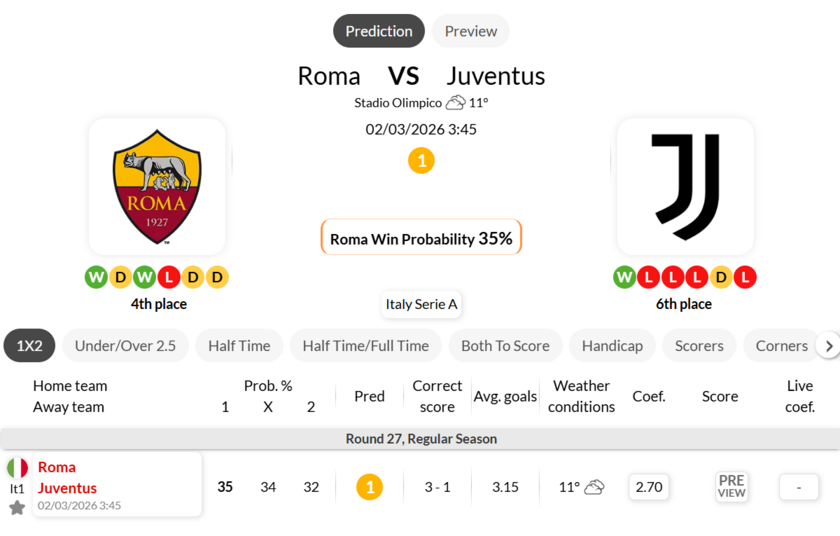Select the Prediction tab
The image size is (840, 536).
pos(379,31)
